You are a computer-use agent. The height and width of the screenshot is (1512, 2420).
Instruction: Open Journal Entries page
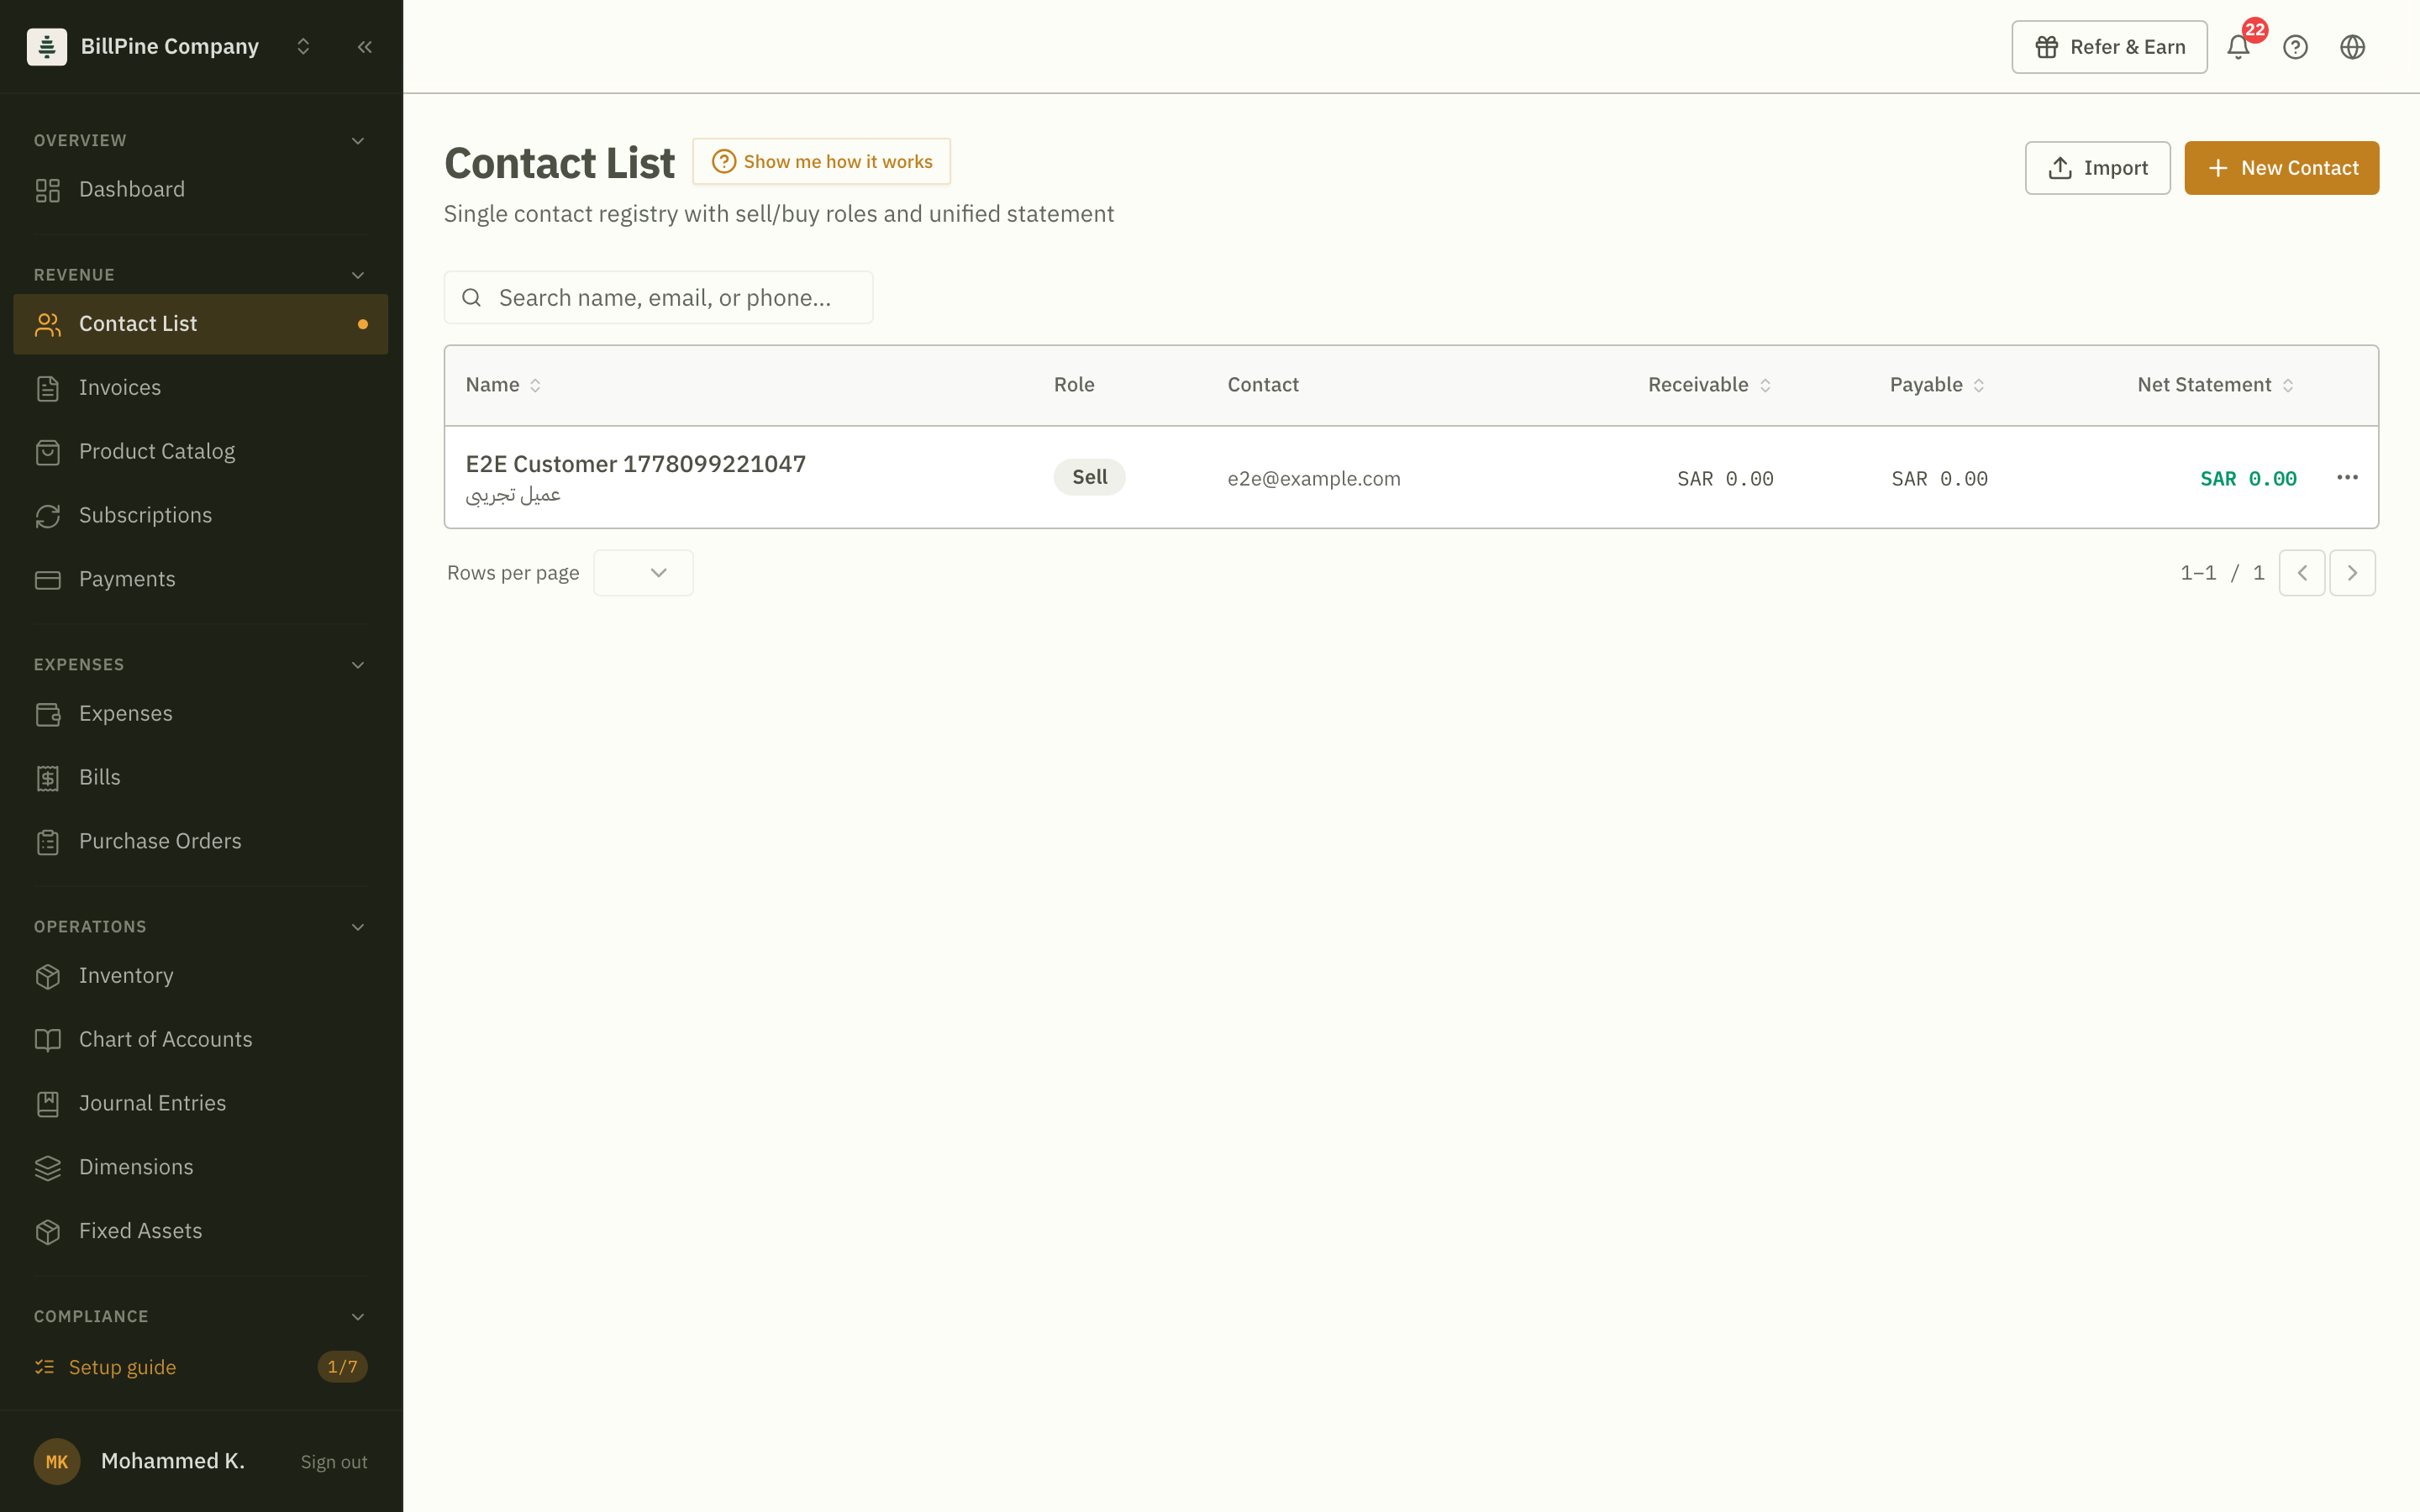pyautogui.click(x=201, y=1104)
